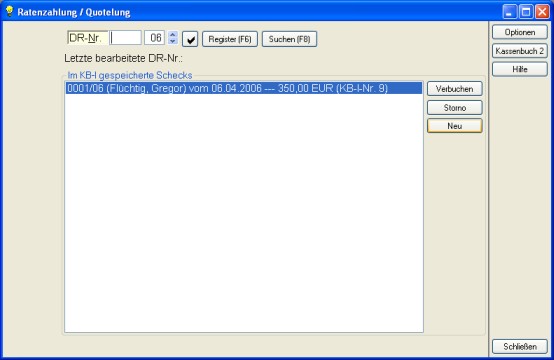This screenshot has height=360, width=554.
Task: Book the check with Verbuchen
Action: click(454, 89)
